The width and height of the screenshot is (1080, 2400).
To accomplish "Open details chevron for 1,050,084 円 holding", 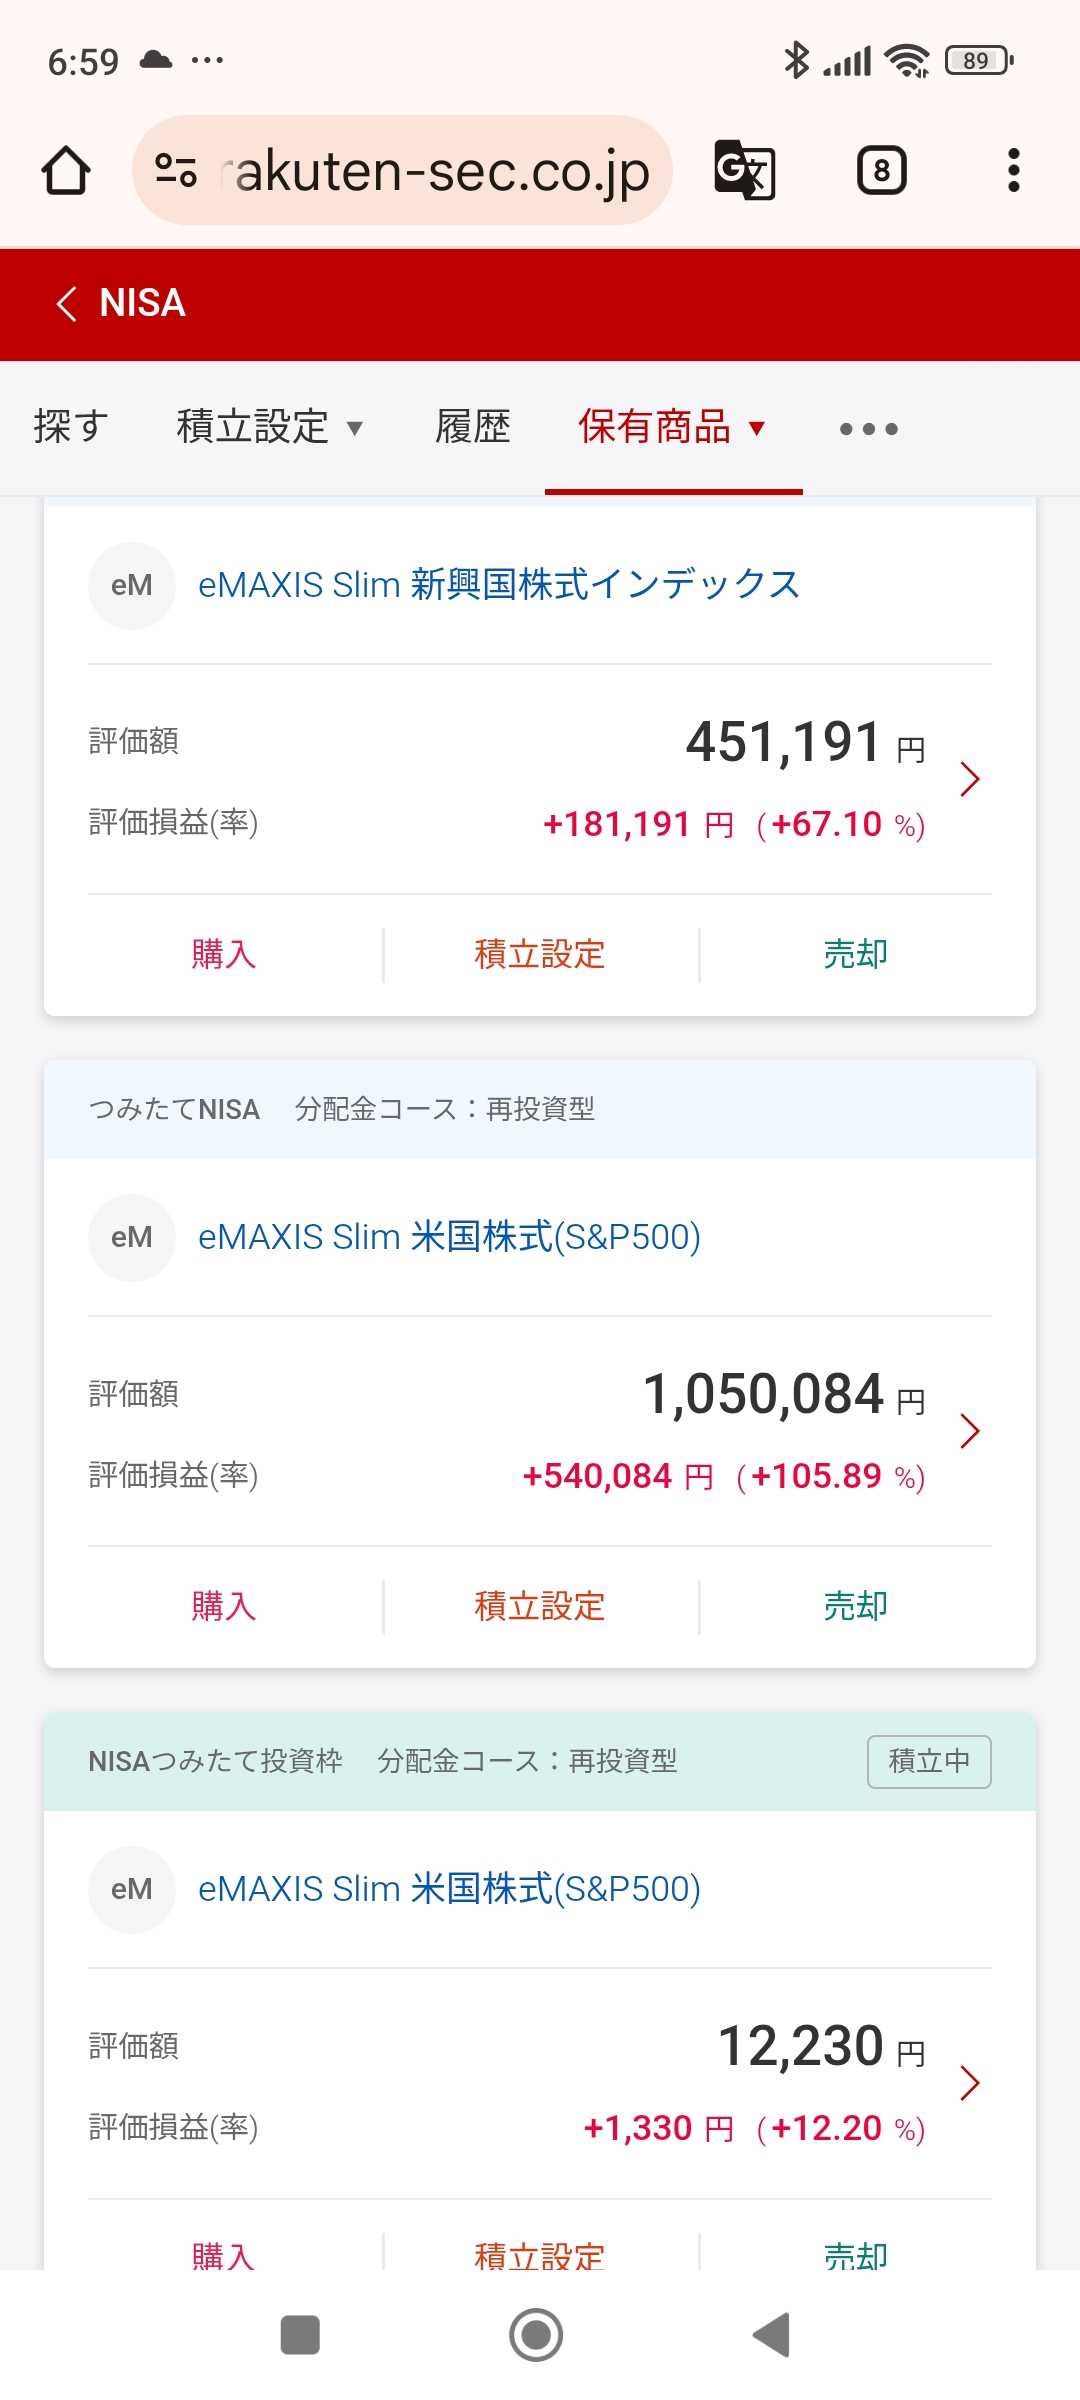I will pyautogui.click(x=969, y=1431).
